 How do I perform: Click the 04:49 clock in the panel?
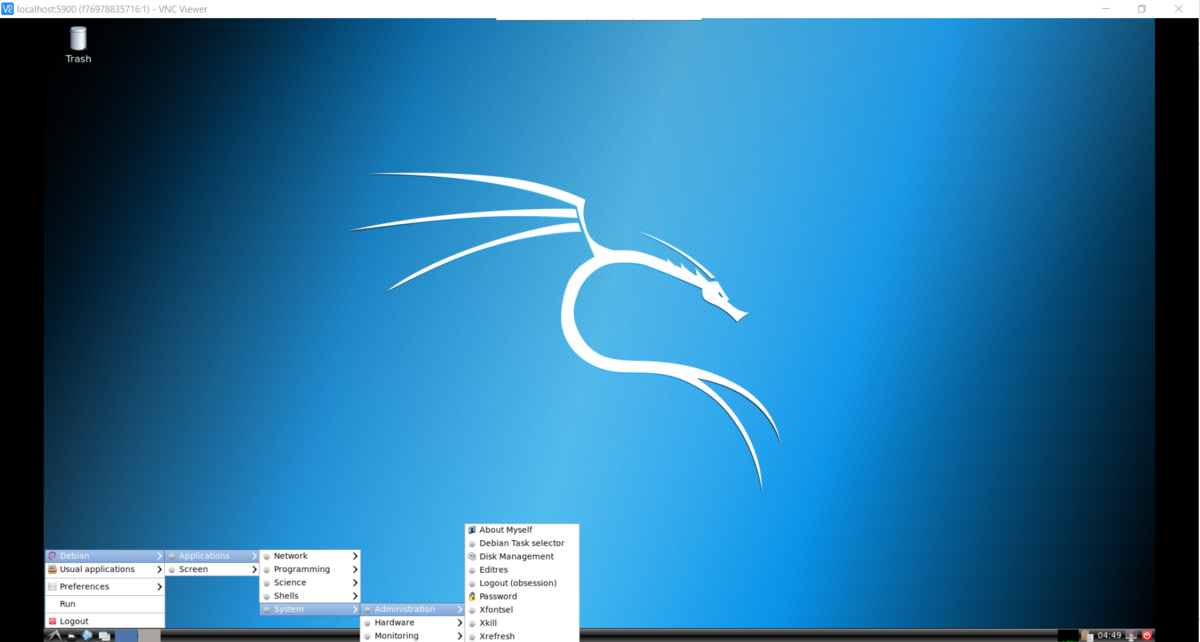pos(1109,635)
